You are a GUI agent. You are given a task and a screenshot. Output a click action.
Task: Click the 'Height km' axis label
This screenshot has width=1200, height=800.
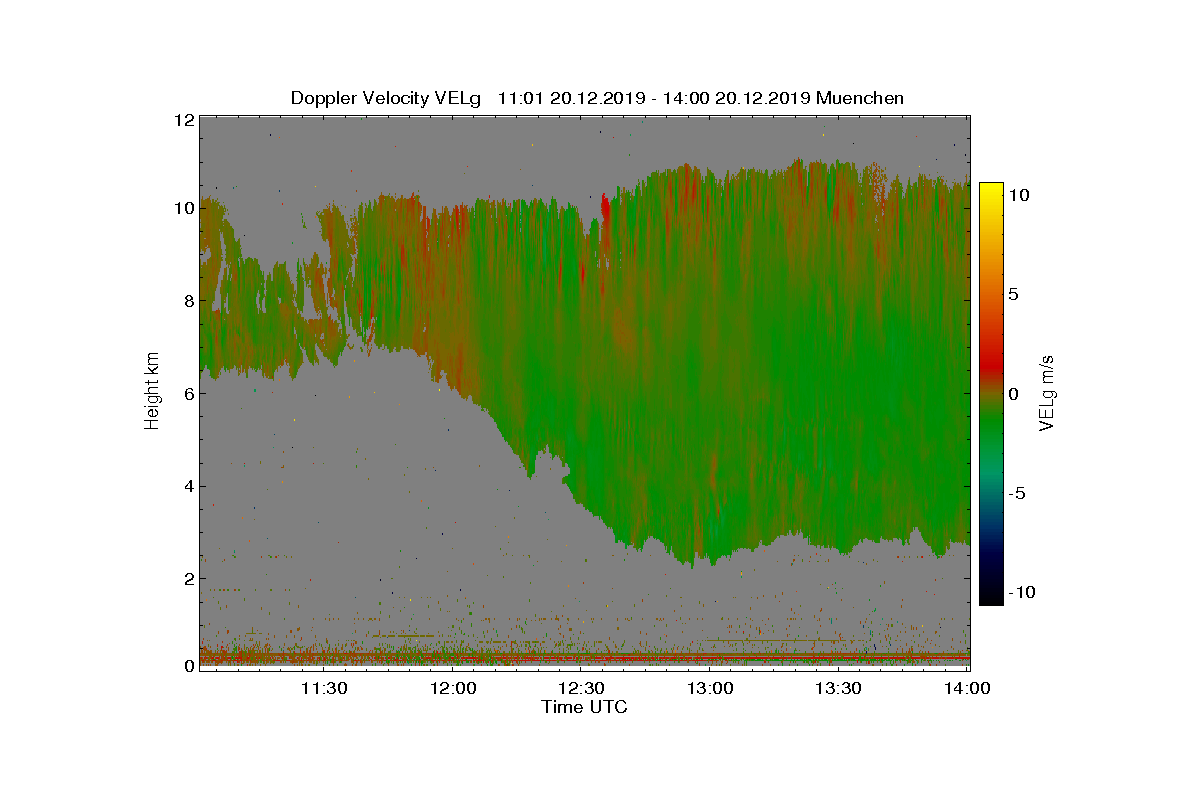point(152,393)
